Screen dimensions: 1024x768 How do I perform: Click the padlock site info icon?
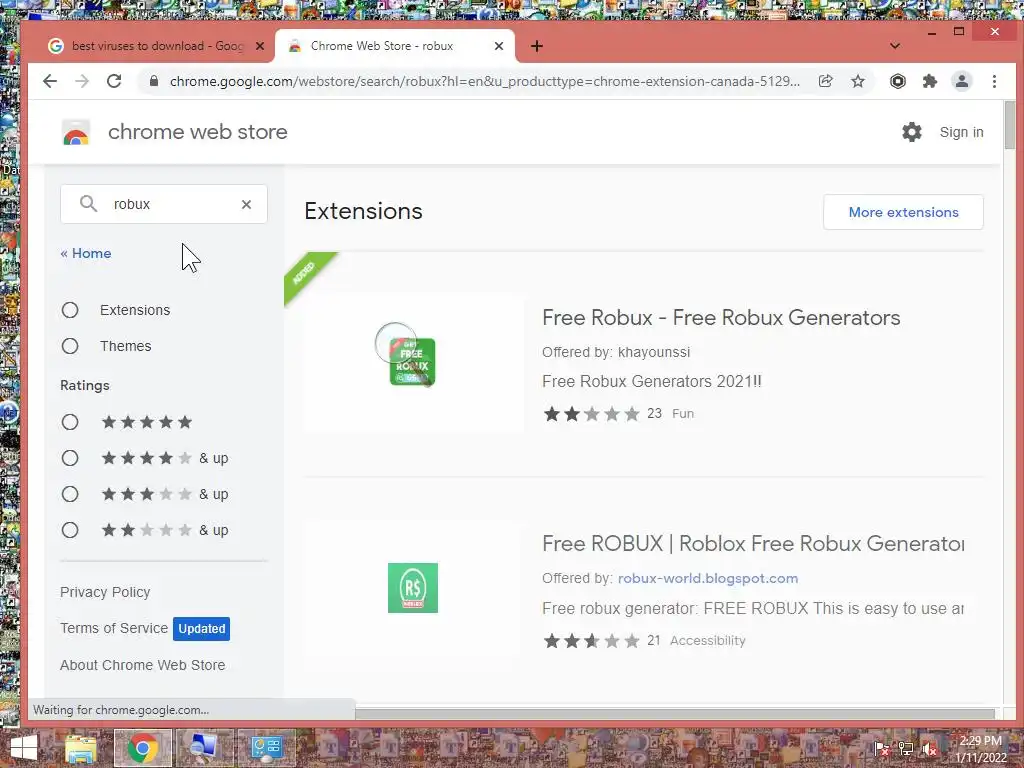coord(154,81)
